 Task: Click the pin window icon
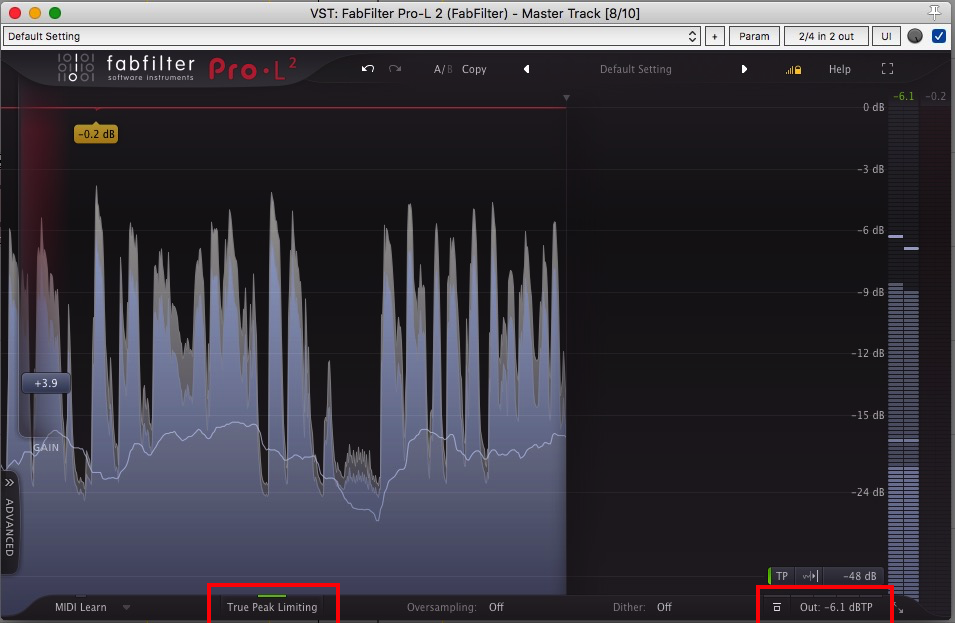[x=934, y=13]
